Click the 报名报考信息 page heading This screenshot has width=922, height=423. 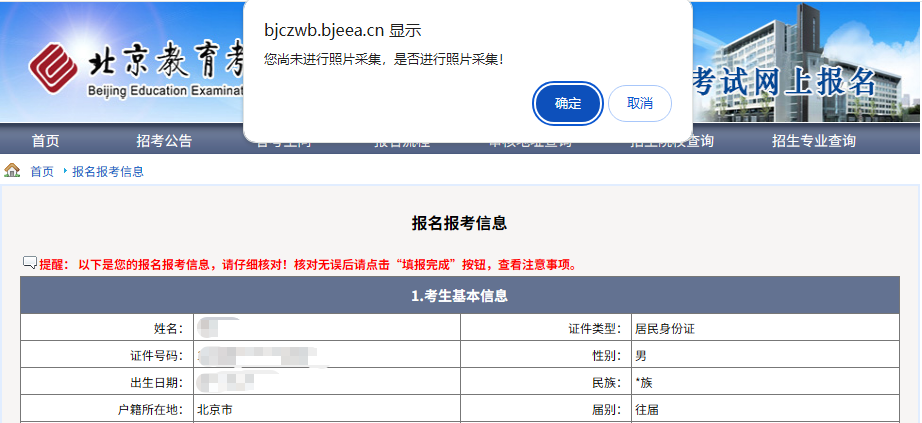tap(460, 223)
